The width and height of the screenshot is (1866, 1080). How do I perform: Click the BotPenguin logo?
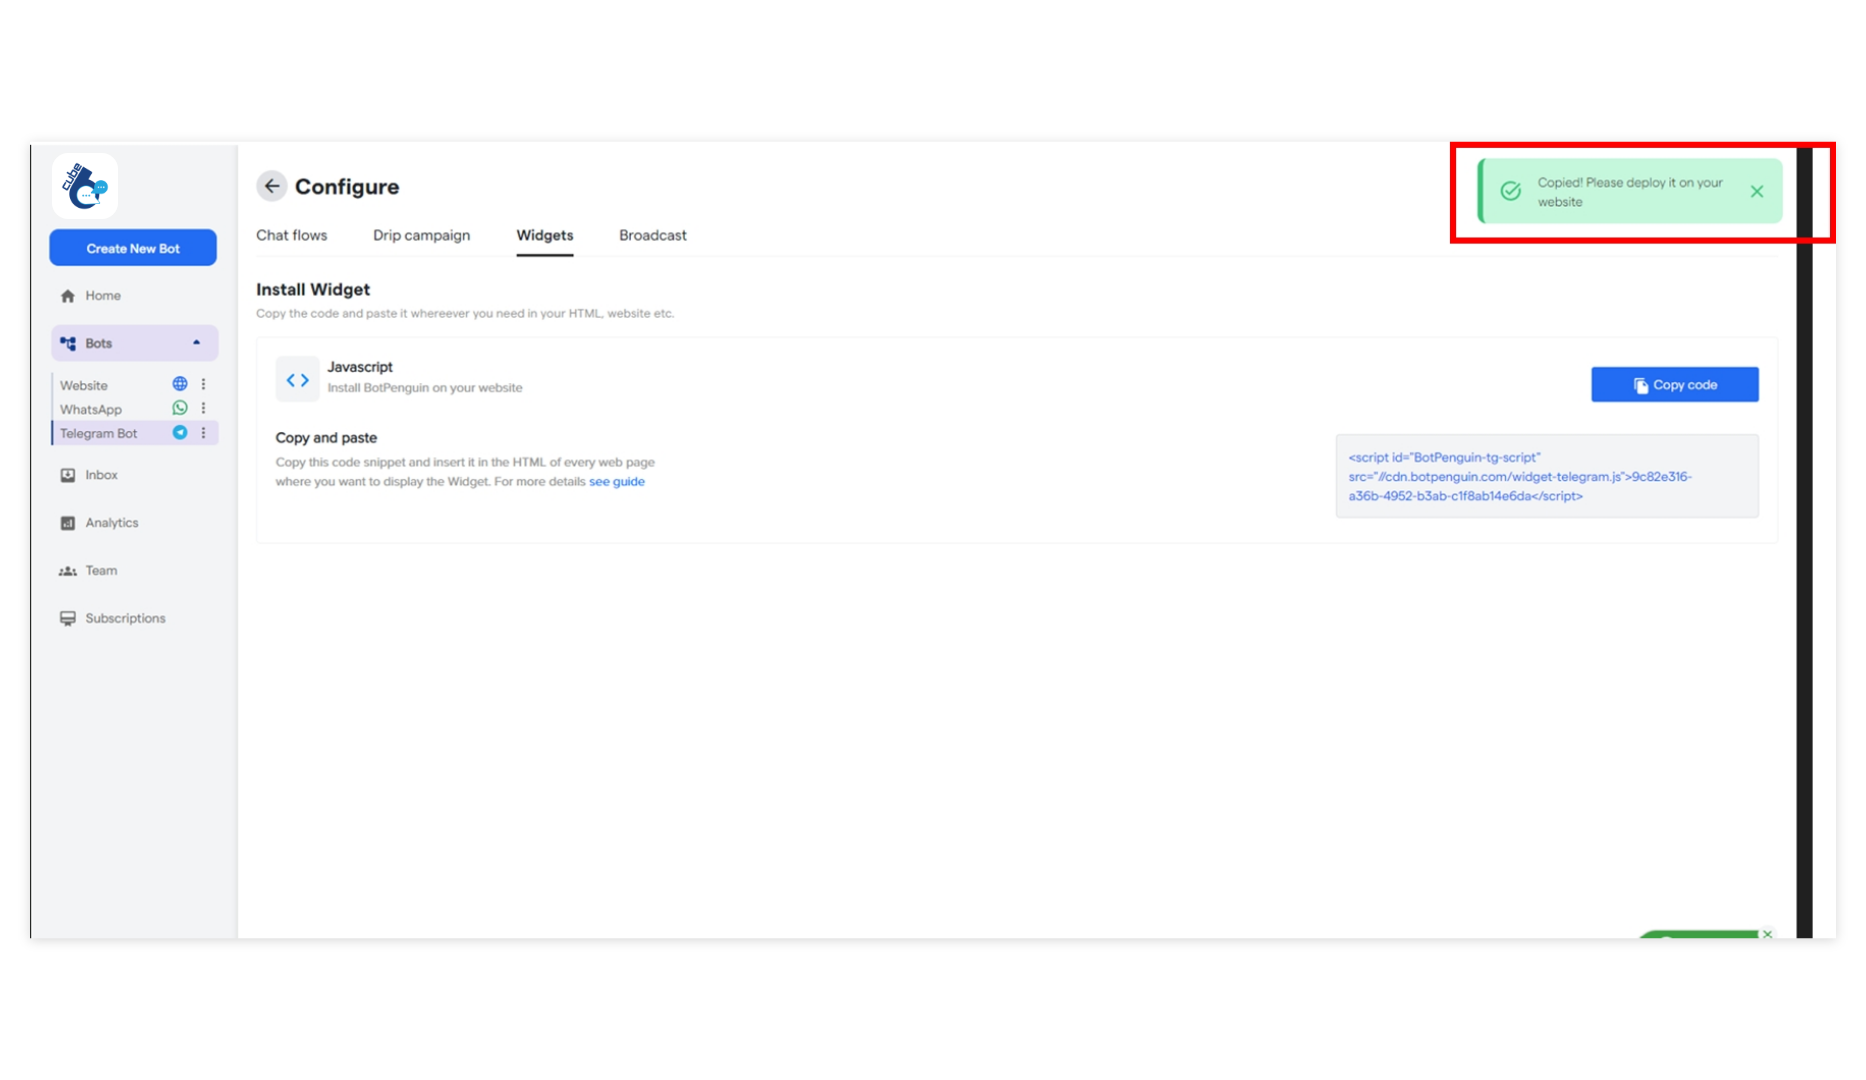click(x=85, y=186)
